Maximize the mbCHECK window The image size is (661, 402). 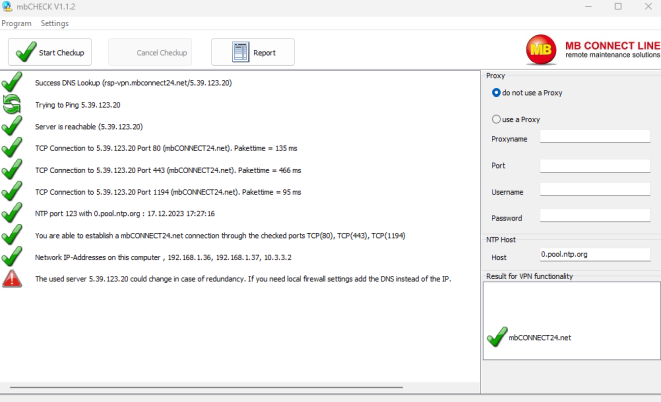pyautogui.click(x=618, y=7)
